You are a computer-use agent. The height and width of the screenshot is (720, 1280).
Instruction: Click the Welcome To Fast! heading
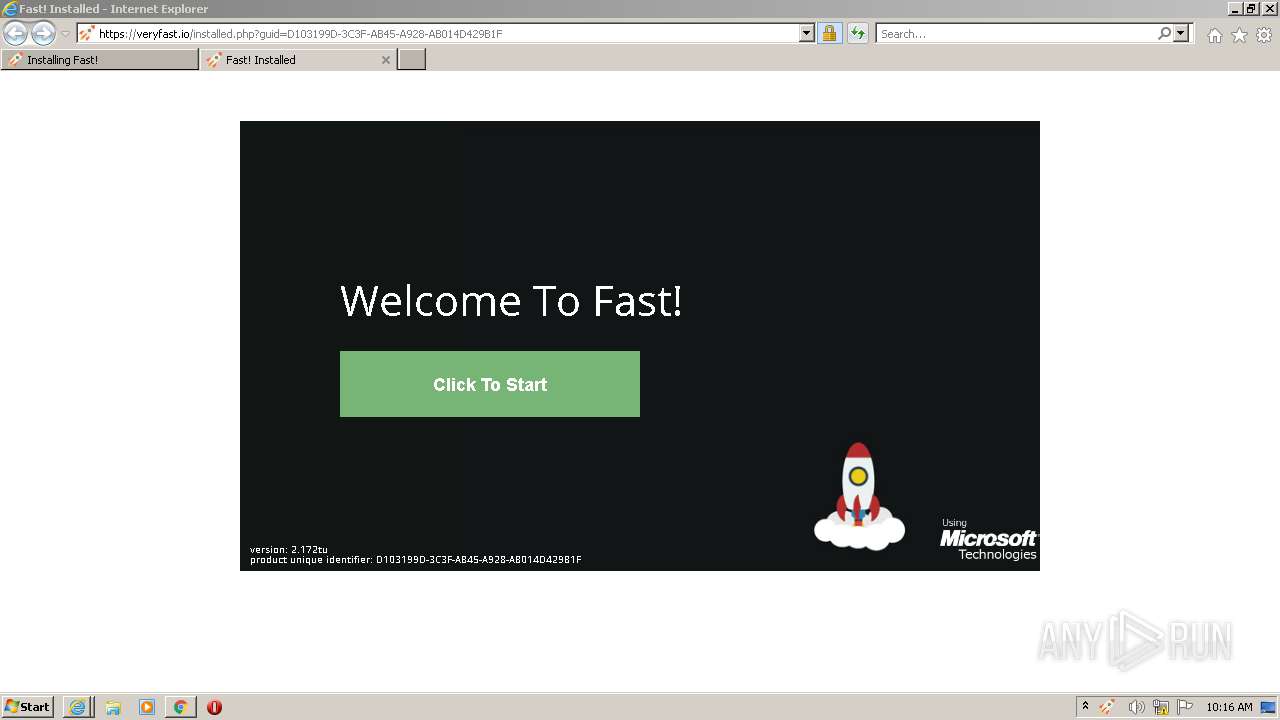[511, 301]
